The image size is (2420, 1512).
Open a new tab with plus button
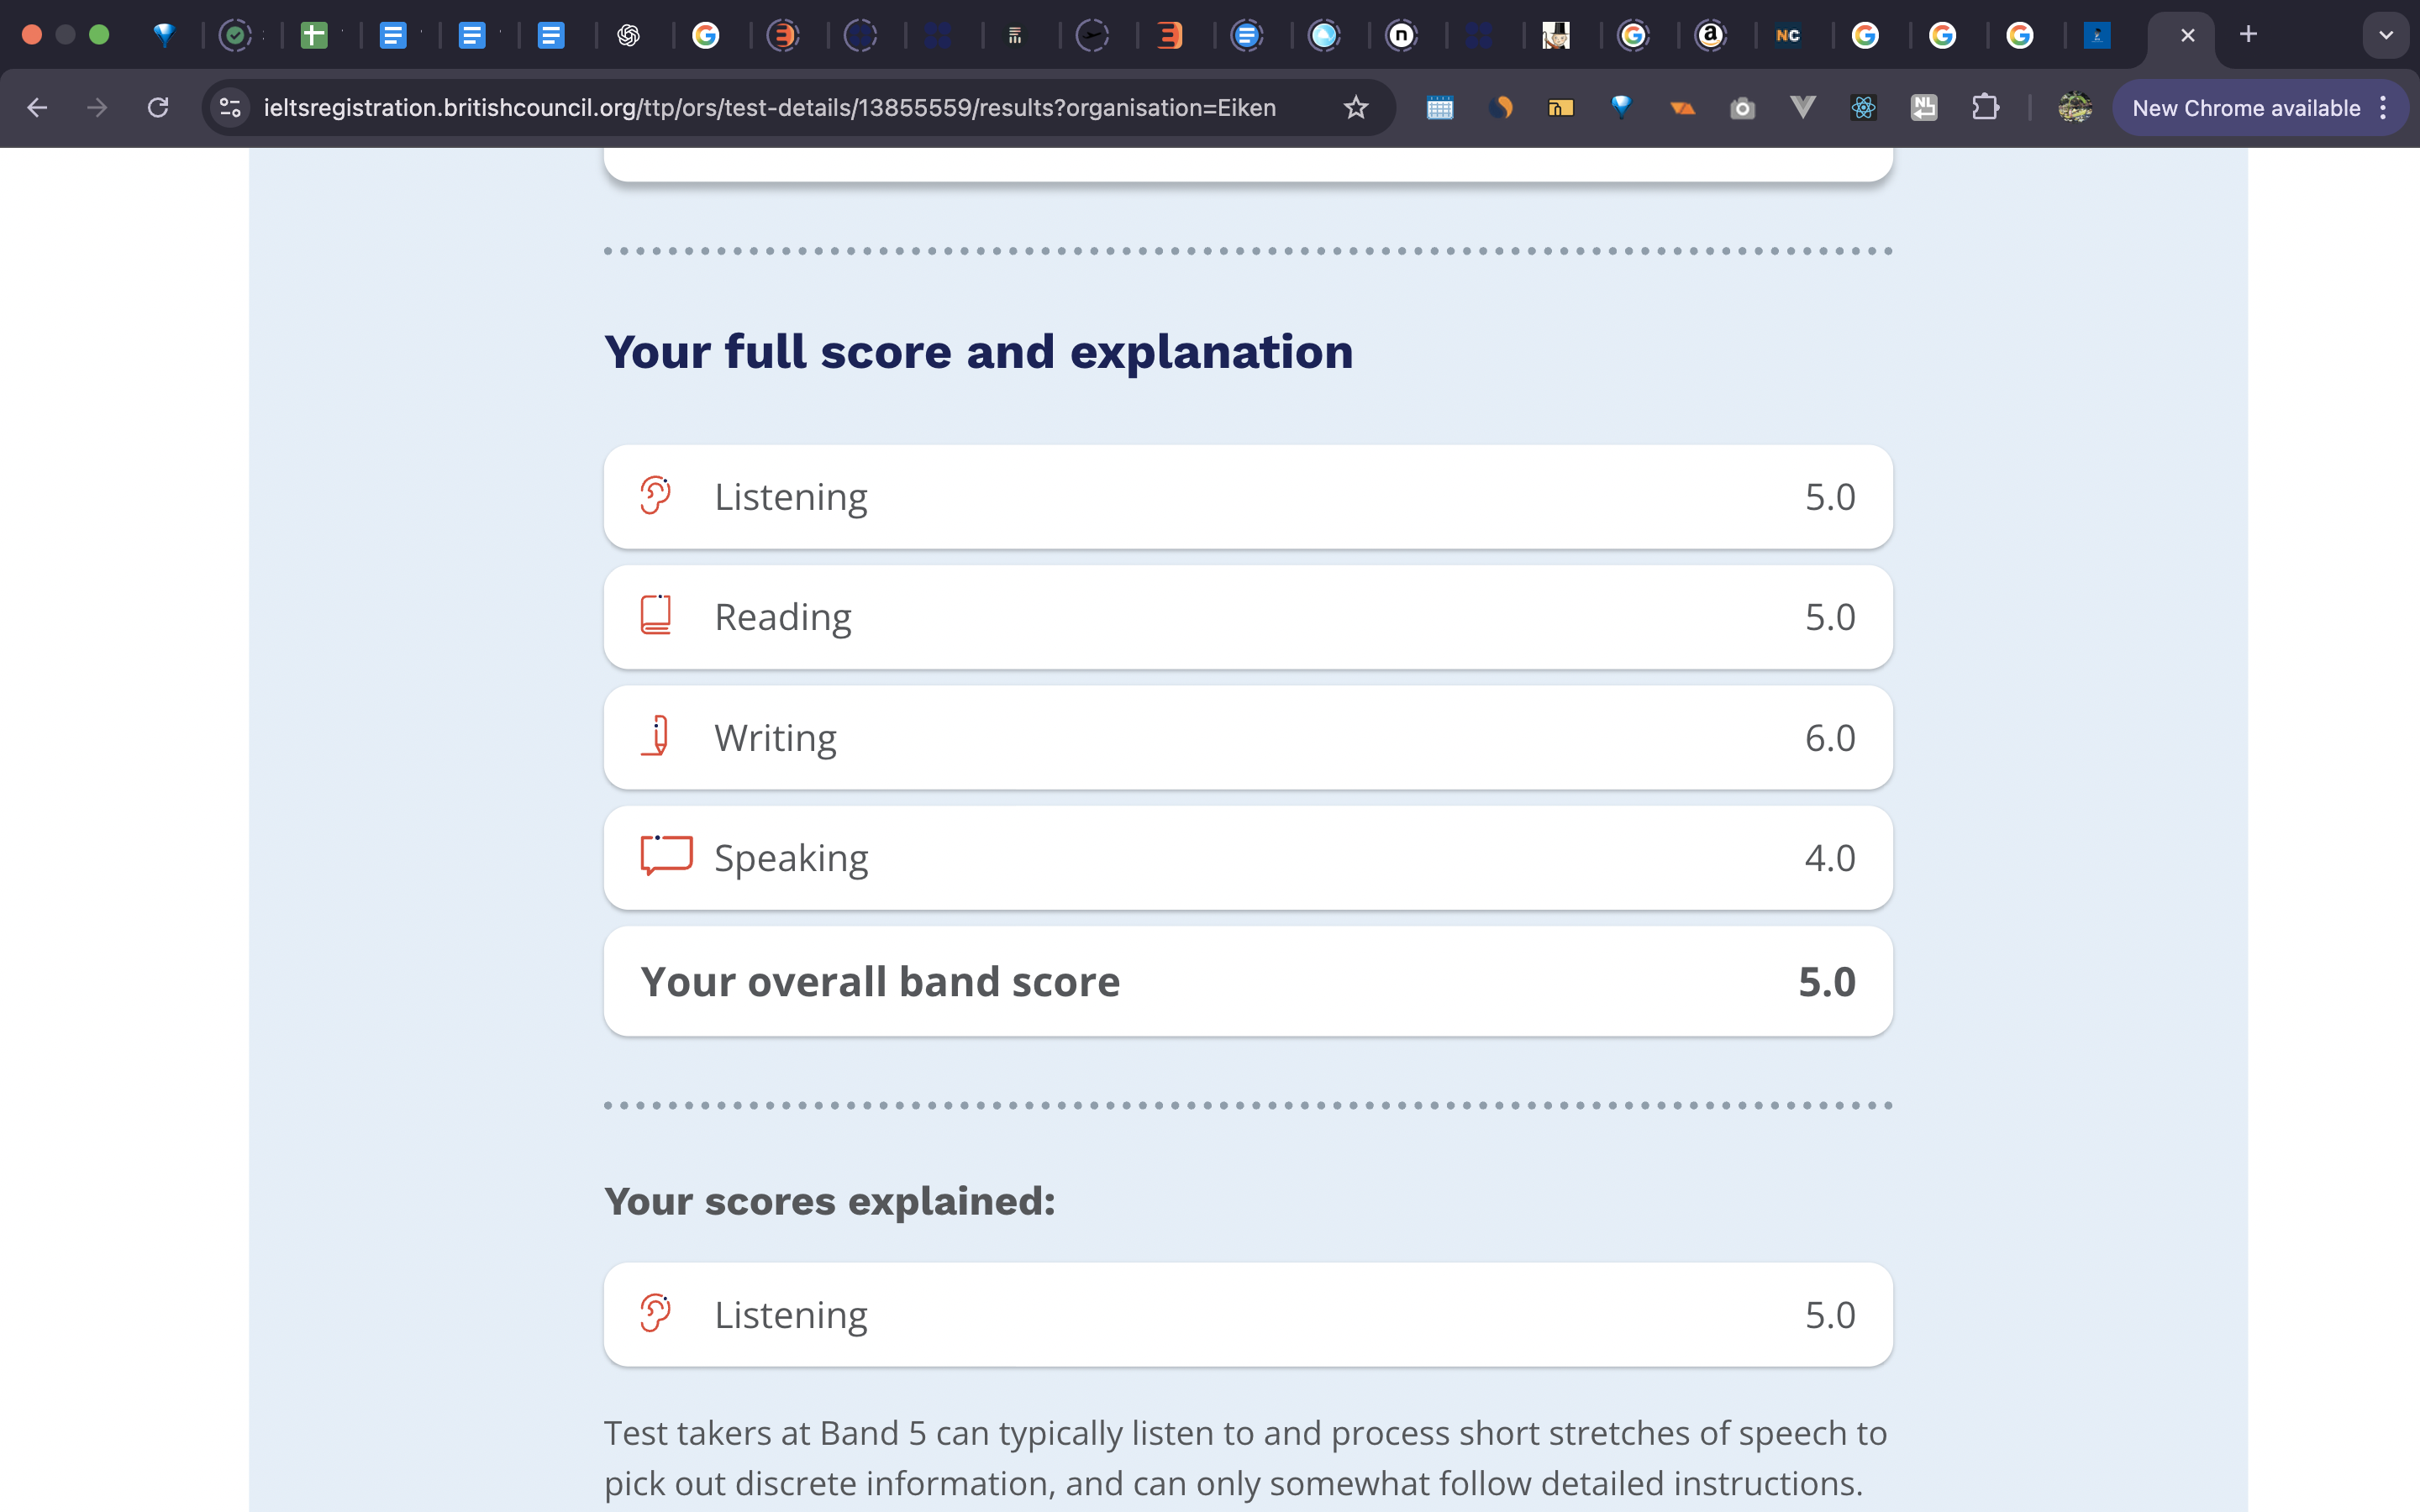click(x=2248, y=35)
